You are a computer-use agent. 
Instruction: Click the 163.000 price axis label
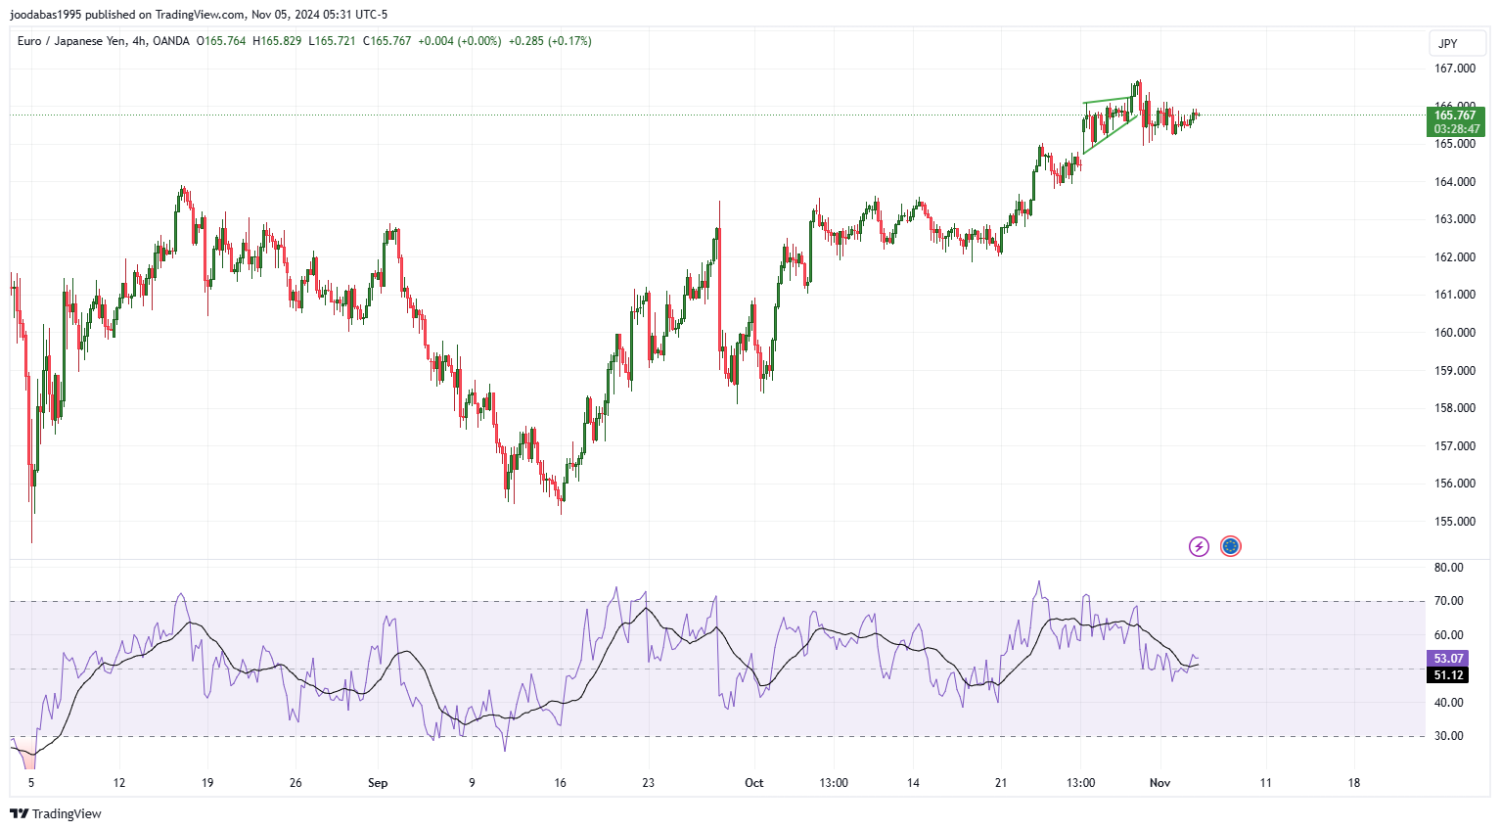1455,219
